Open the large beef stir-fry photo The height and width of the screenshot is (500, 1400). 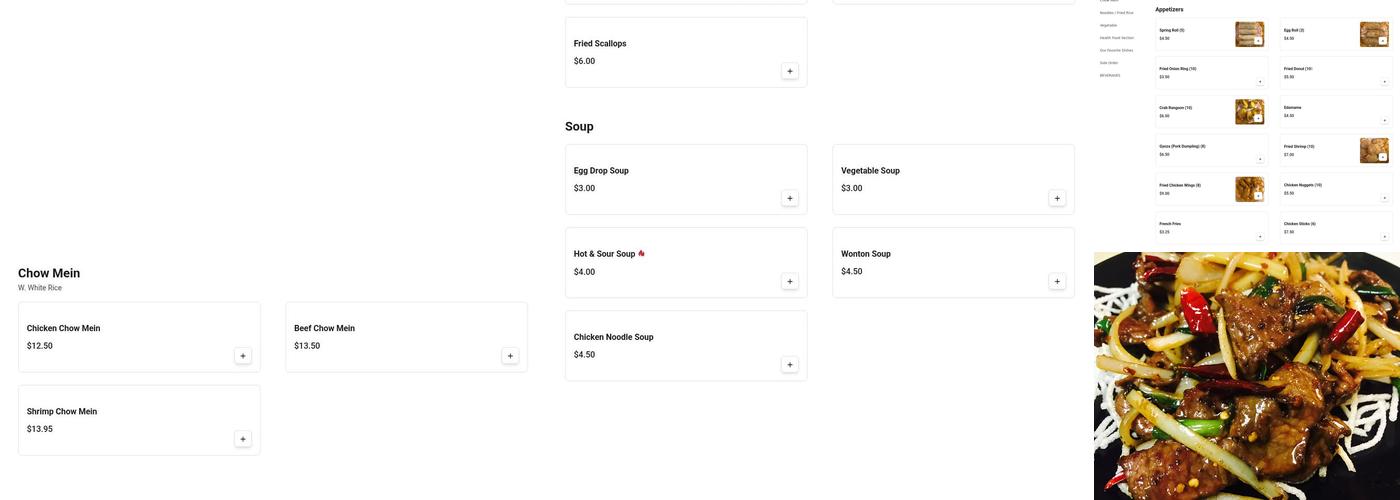point(1246,376)
